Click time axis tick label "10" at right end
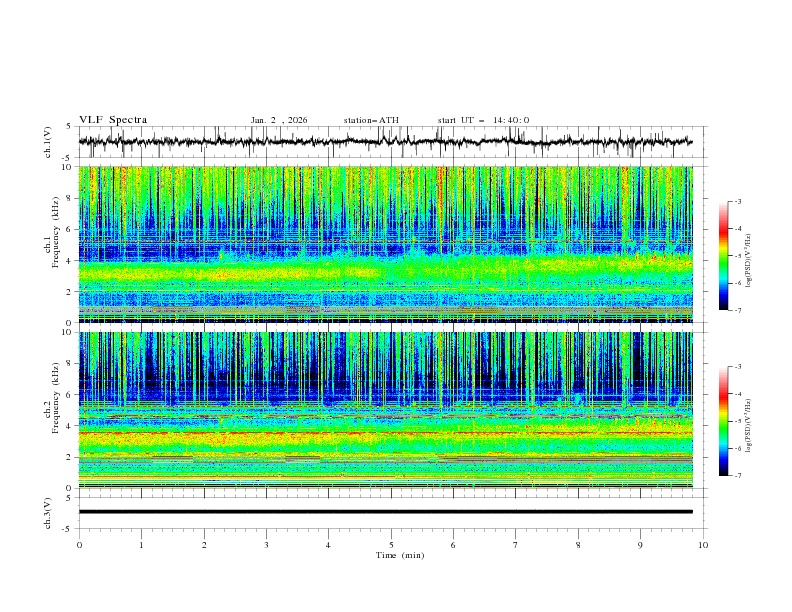Screen dimensions: 792x612 [x=703, y=545]
